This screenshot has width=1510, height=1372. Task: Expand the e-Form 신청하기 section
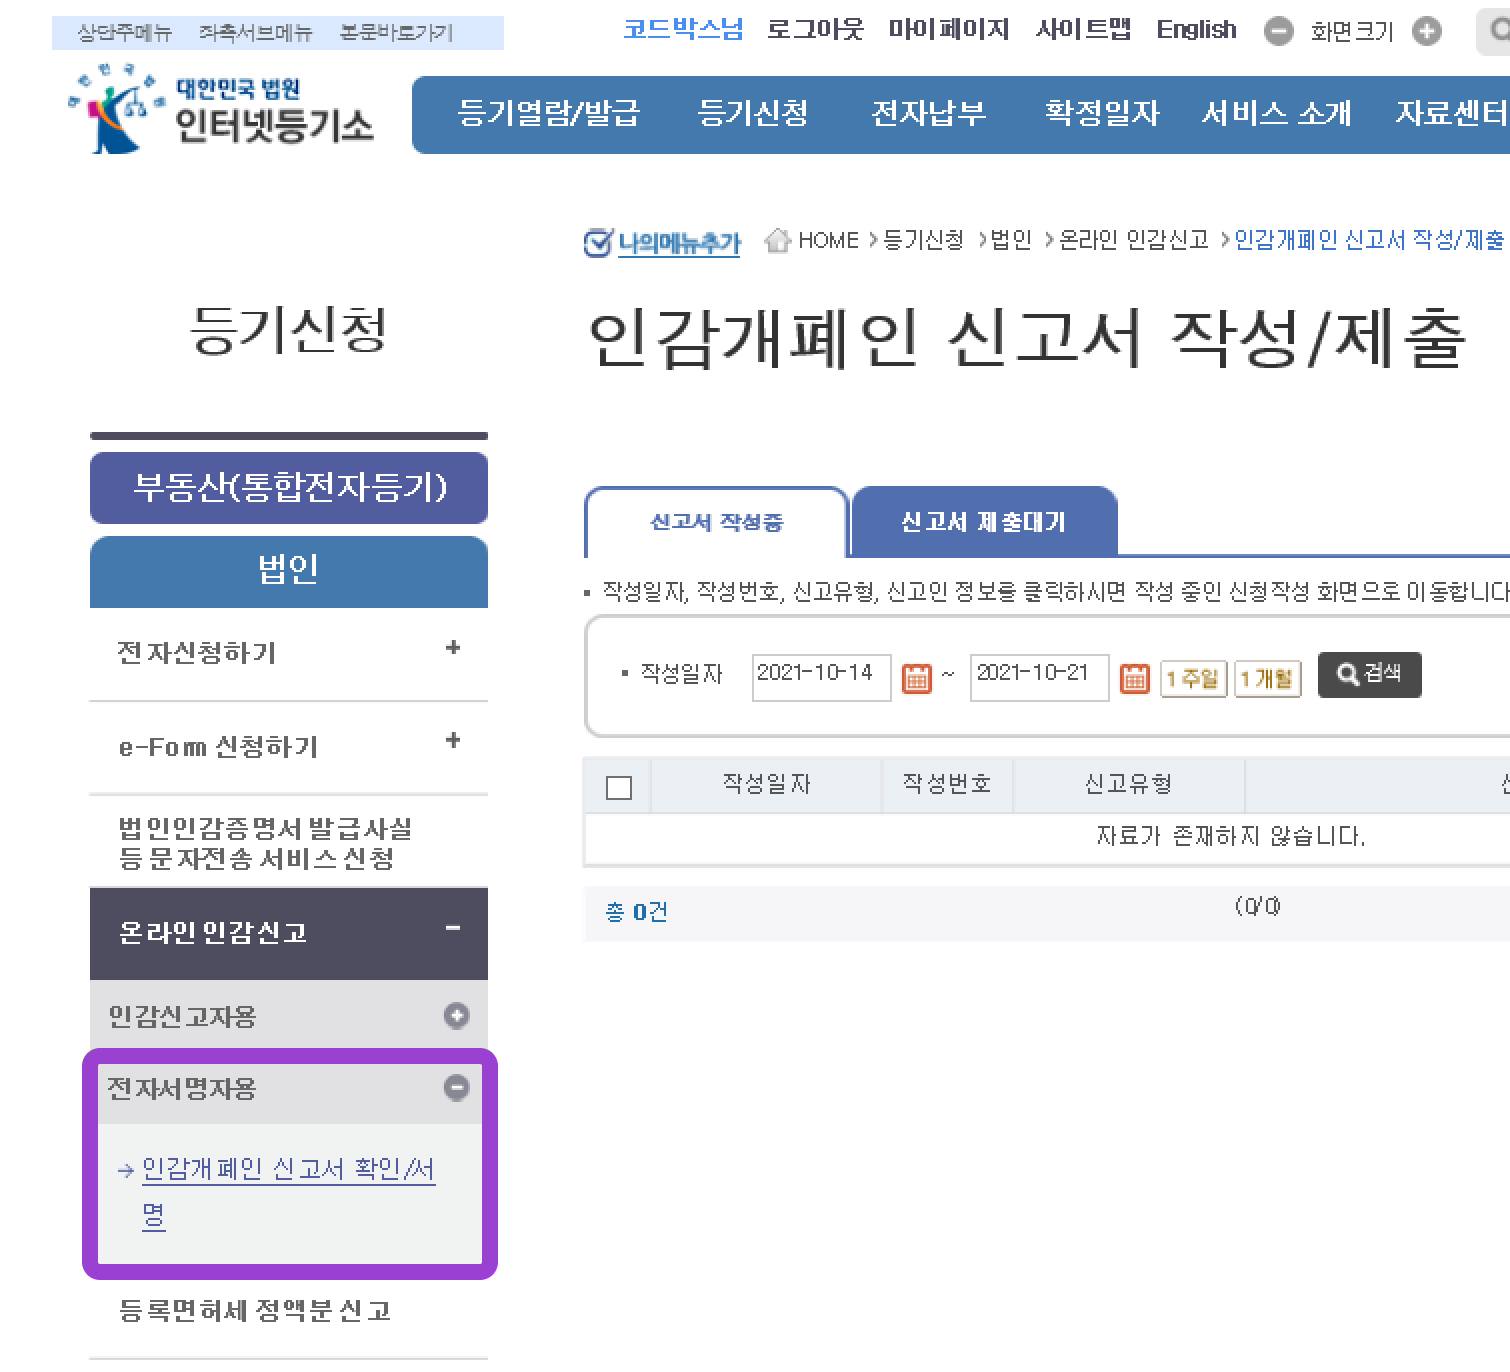point(452,741)
